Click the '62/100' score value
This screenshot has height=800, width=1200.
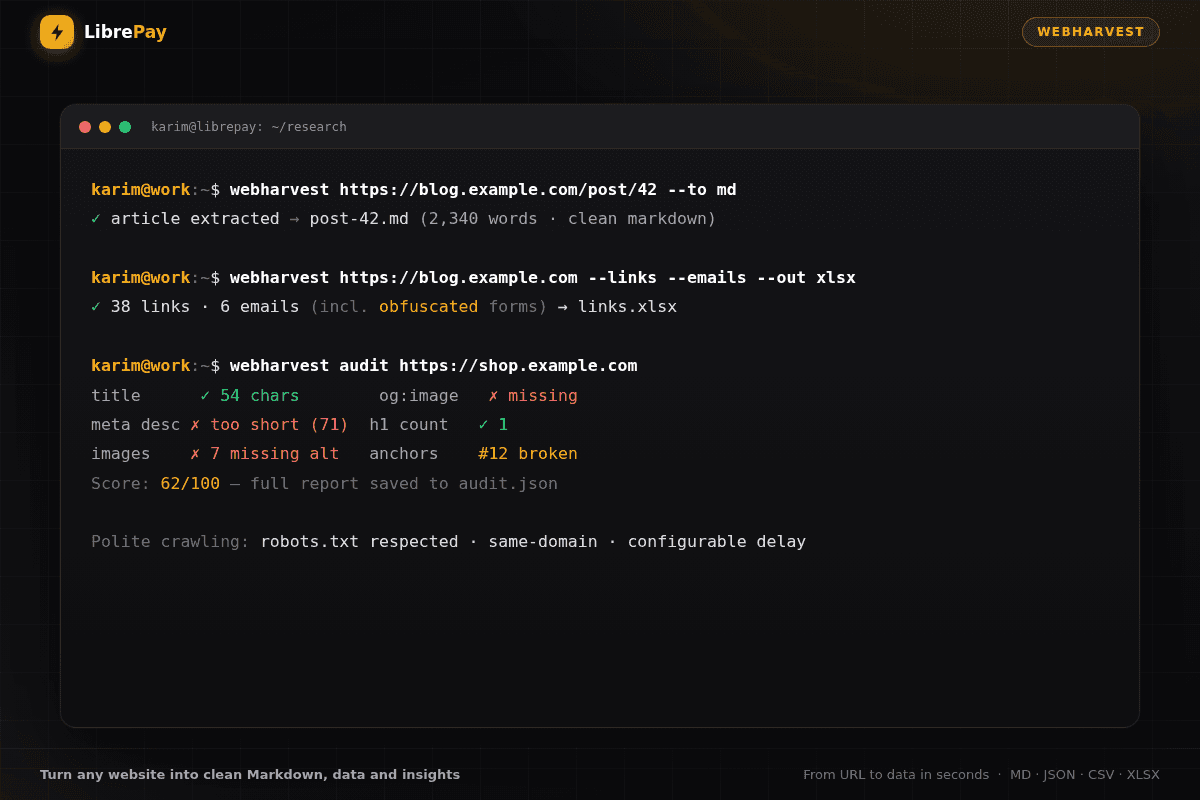tap(190, 484)
